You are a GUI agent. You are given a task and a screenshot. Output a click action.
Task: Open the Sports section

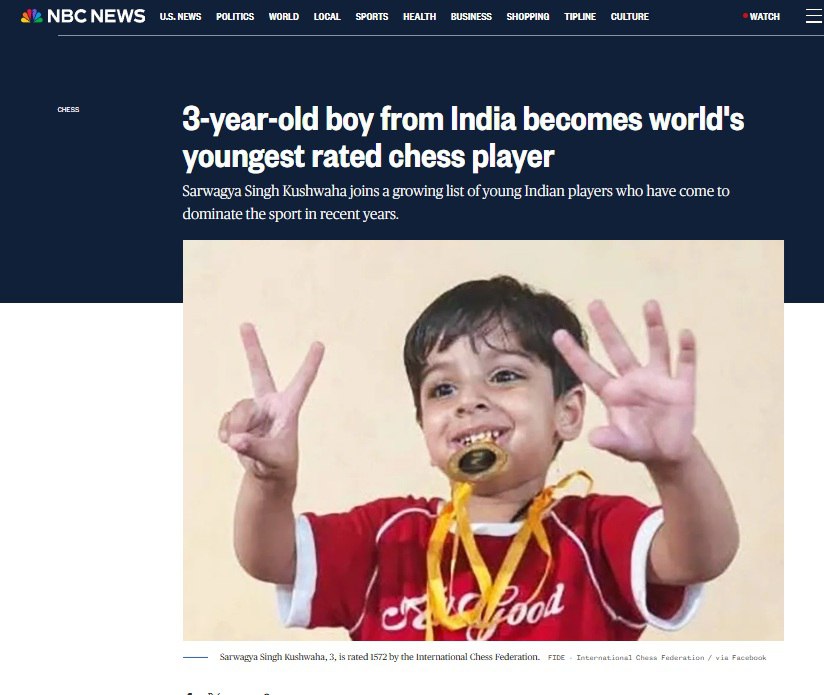tap(372, 17)
